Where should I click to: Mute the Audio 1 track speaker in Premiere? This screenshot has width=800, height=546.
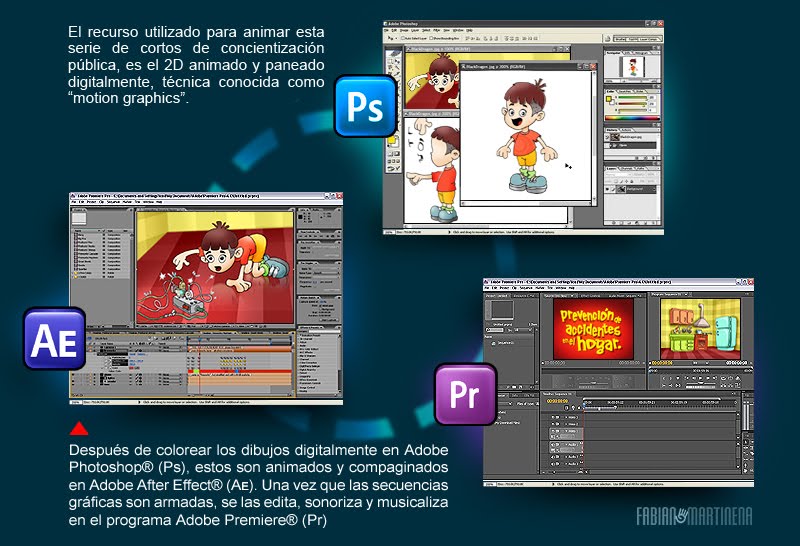(x=553, y=445)
